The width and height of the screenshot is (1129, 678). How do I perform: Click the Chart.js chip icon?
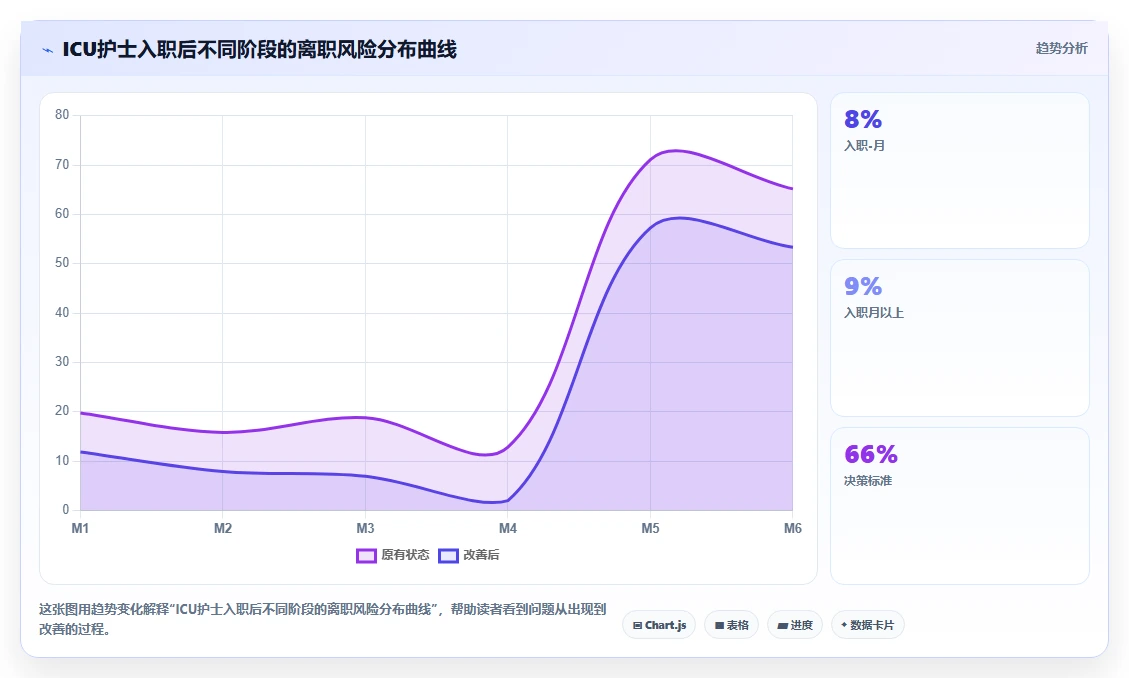pos(637,625)
